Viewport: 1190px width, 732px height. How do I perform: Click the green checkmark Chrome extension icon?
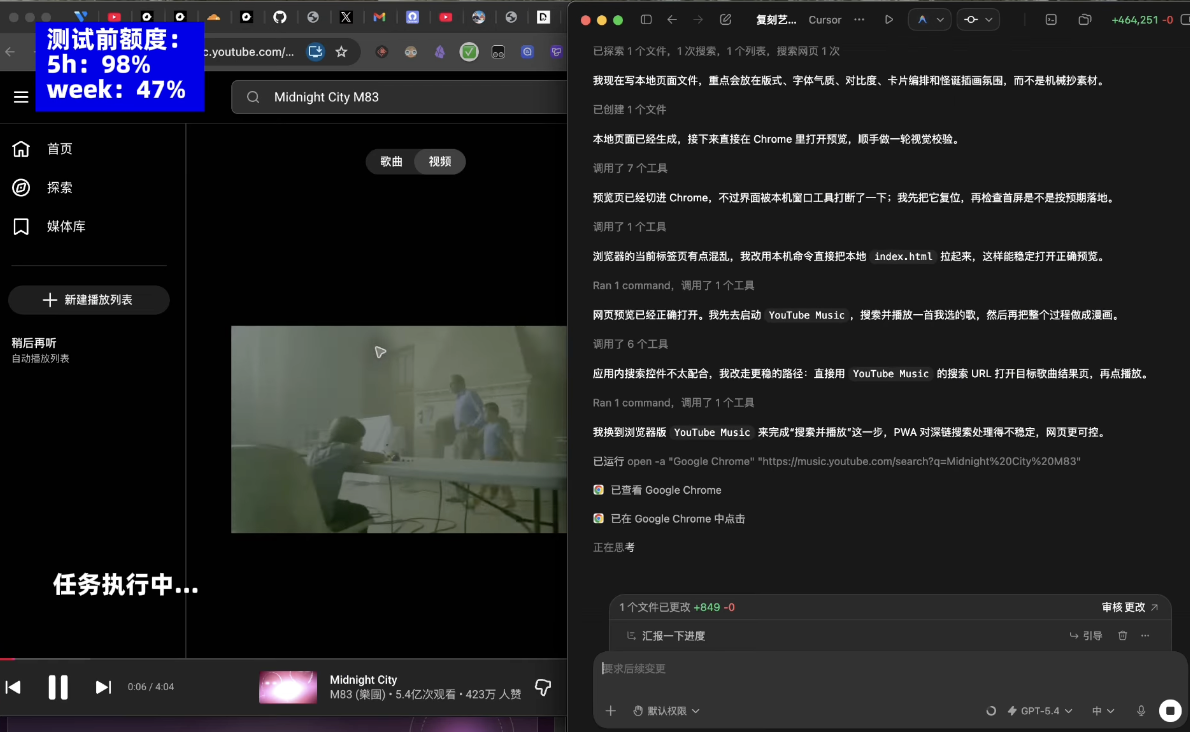point(469,52)
